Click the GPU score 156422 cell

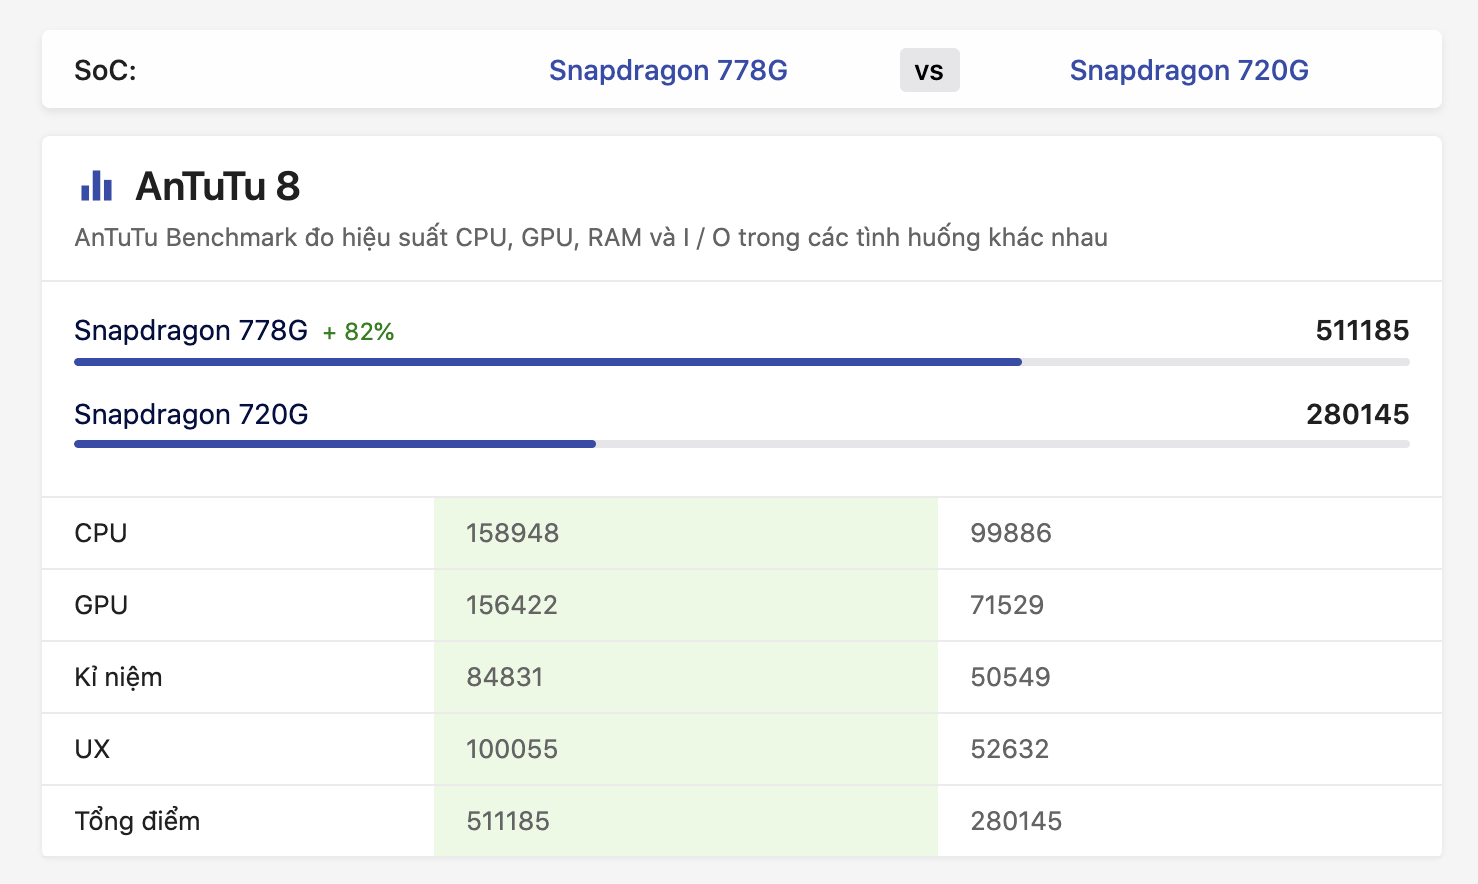point(512,605)
